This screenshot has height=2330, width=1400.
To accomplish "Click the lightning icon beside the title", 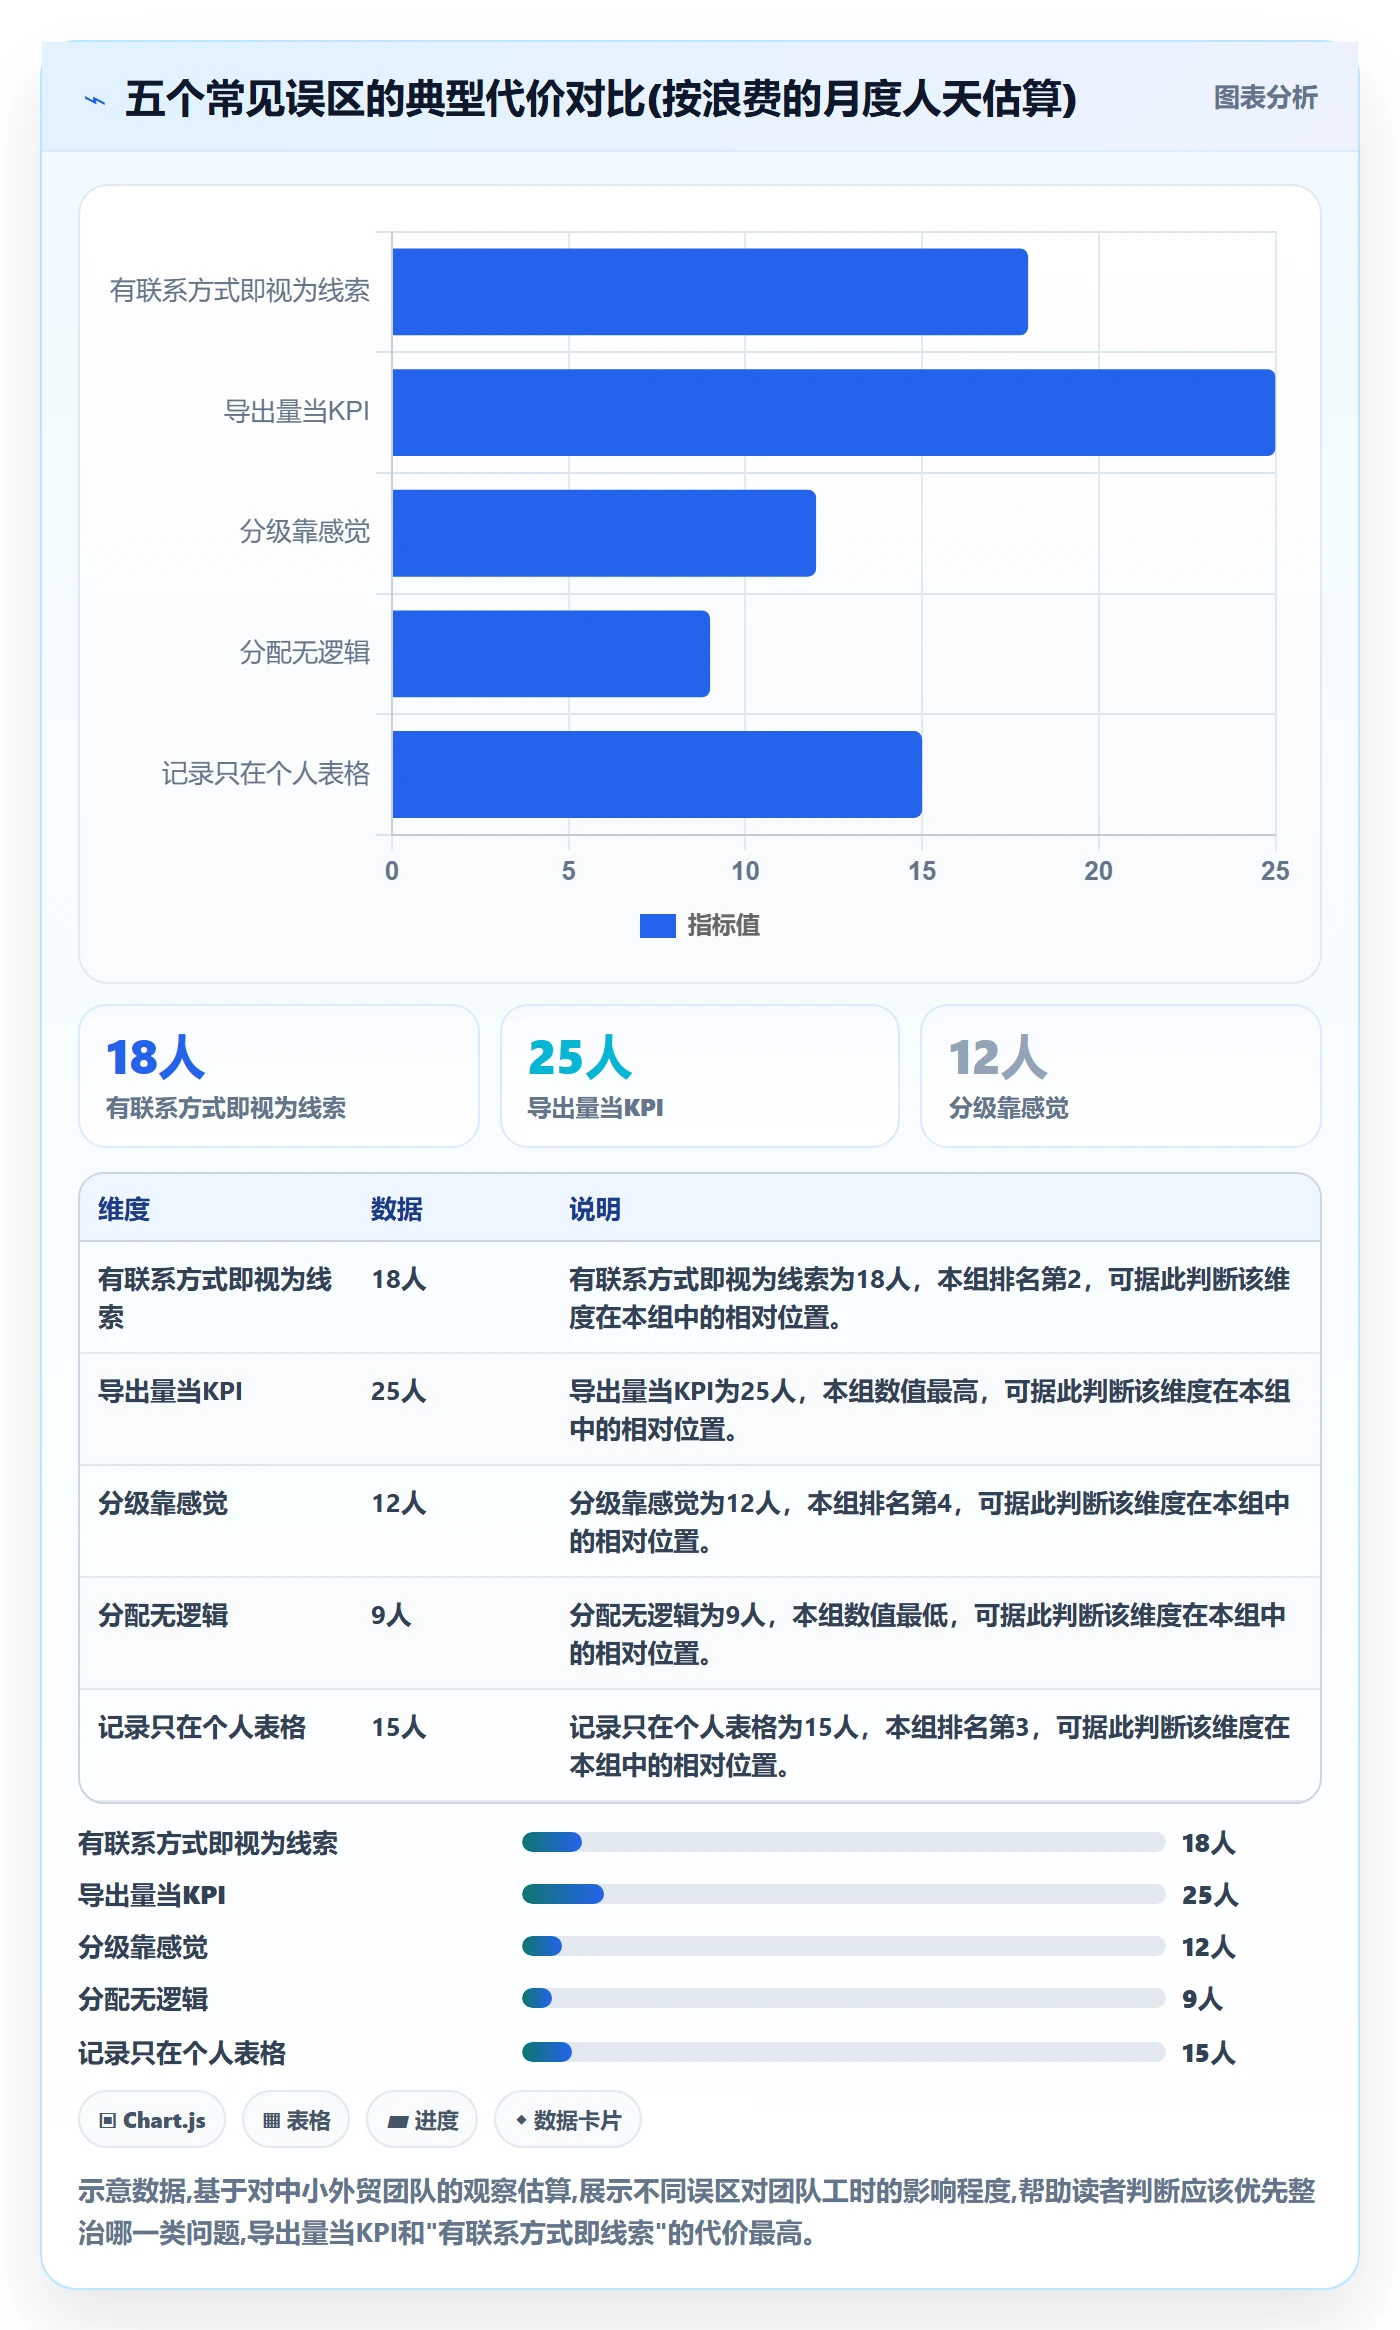I will [x=95, y=100].
